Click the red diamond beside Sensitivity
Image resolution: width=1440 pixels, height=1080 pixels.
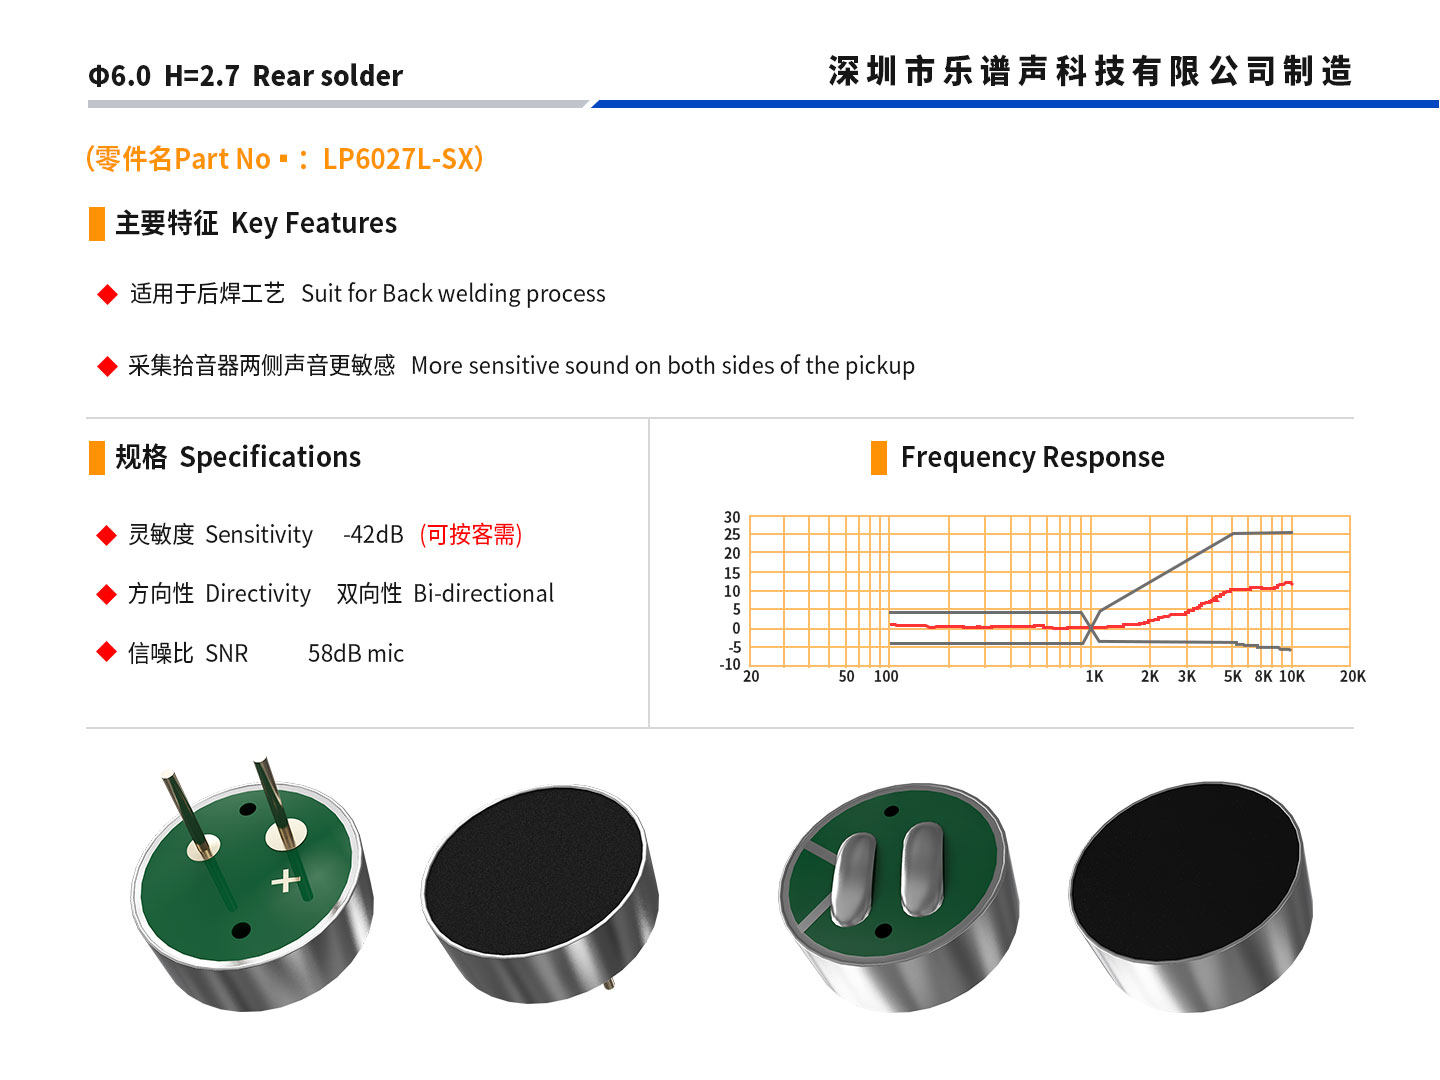pyautogui.click(x=107, y=535)
